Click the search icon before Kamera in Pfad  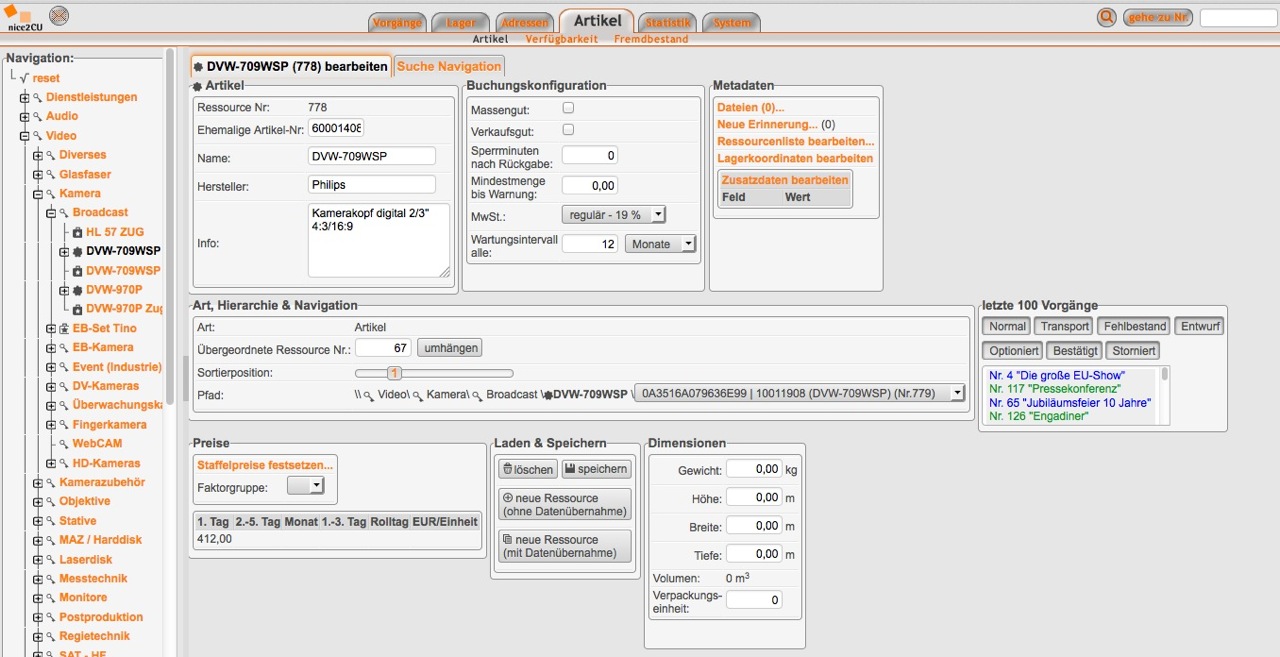coord(420,394)
